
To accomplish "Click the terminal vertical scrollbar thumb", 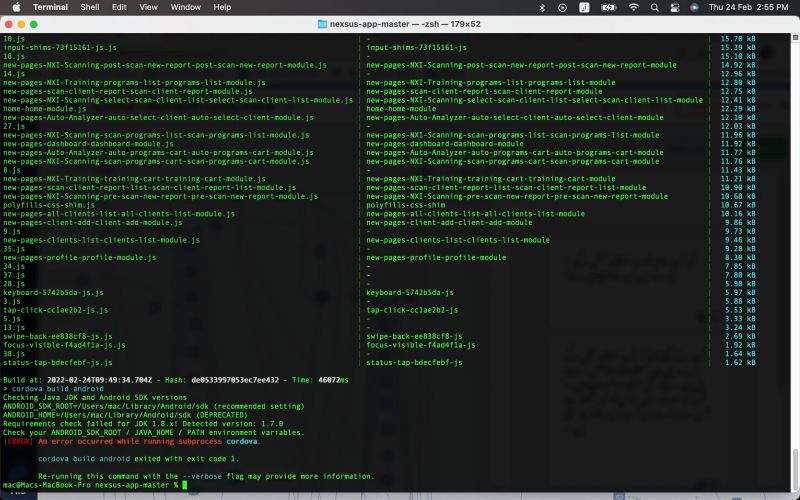I will [x=795, y=470].
